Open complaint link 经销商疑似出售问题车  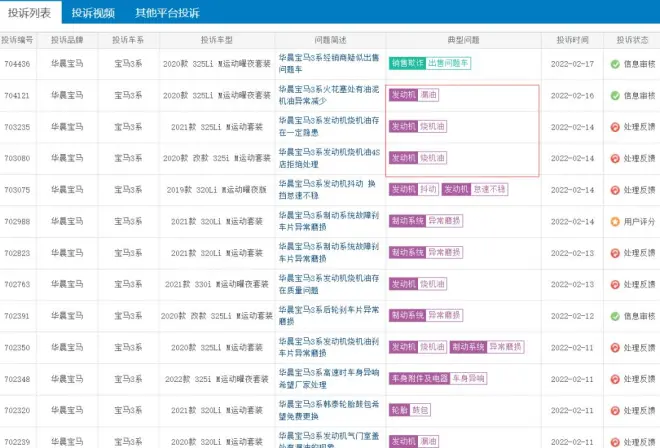point(329,63)
